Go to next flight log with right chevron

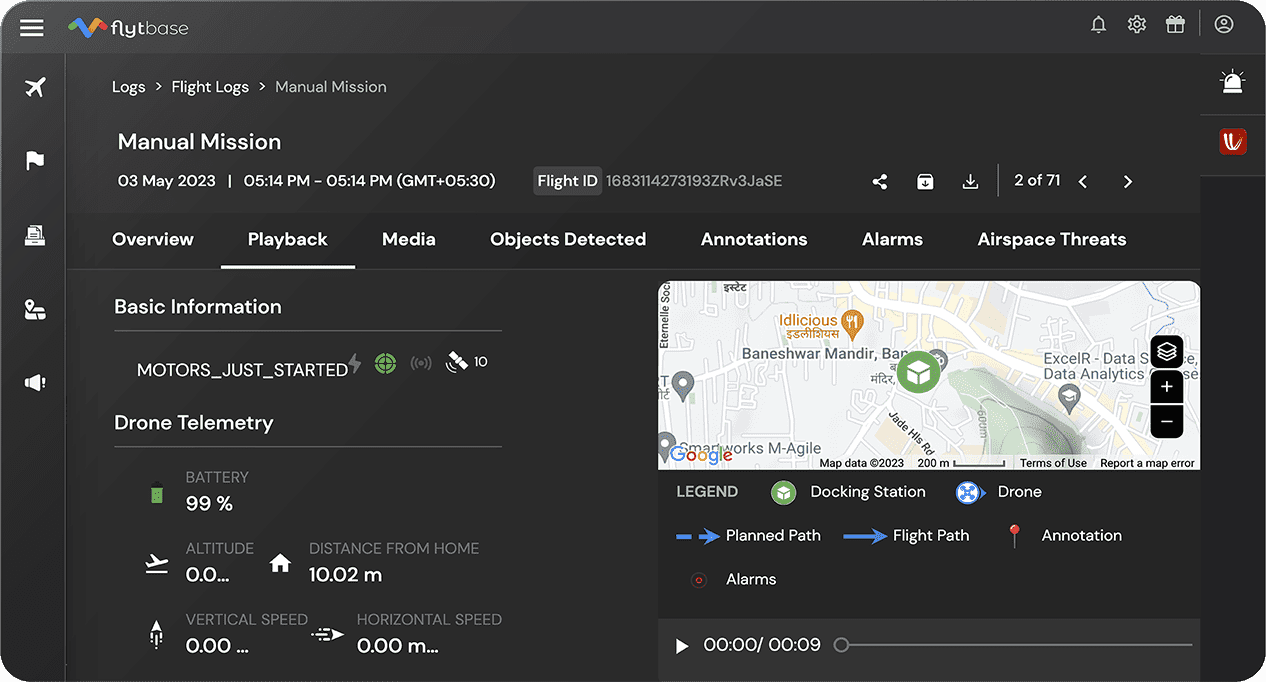coord(1127,181)
